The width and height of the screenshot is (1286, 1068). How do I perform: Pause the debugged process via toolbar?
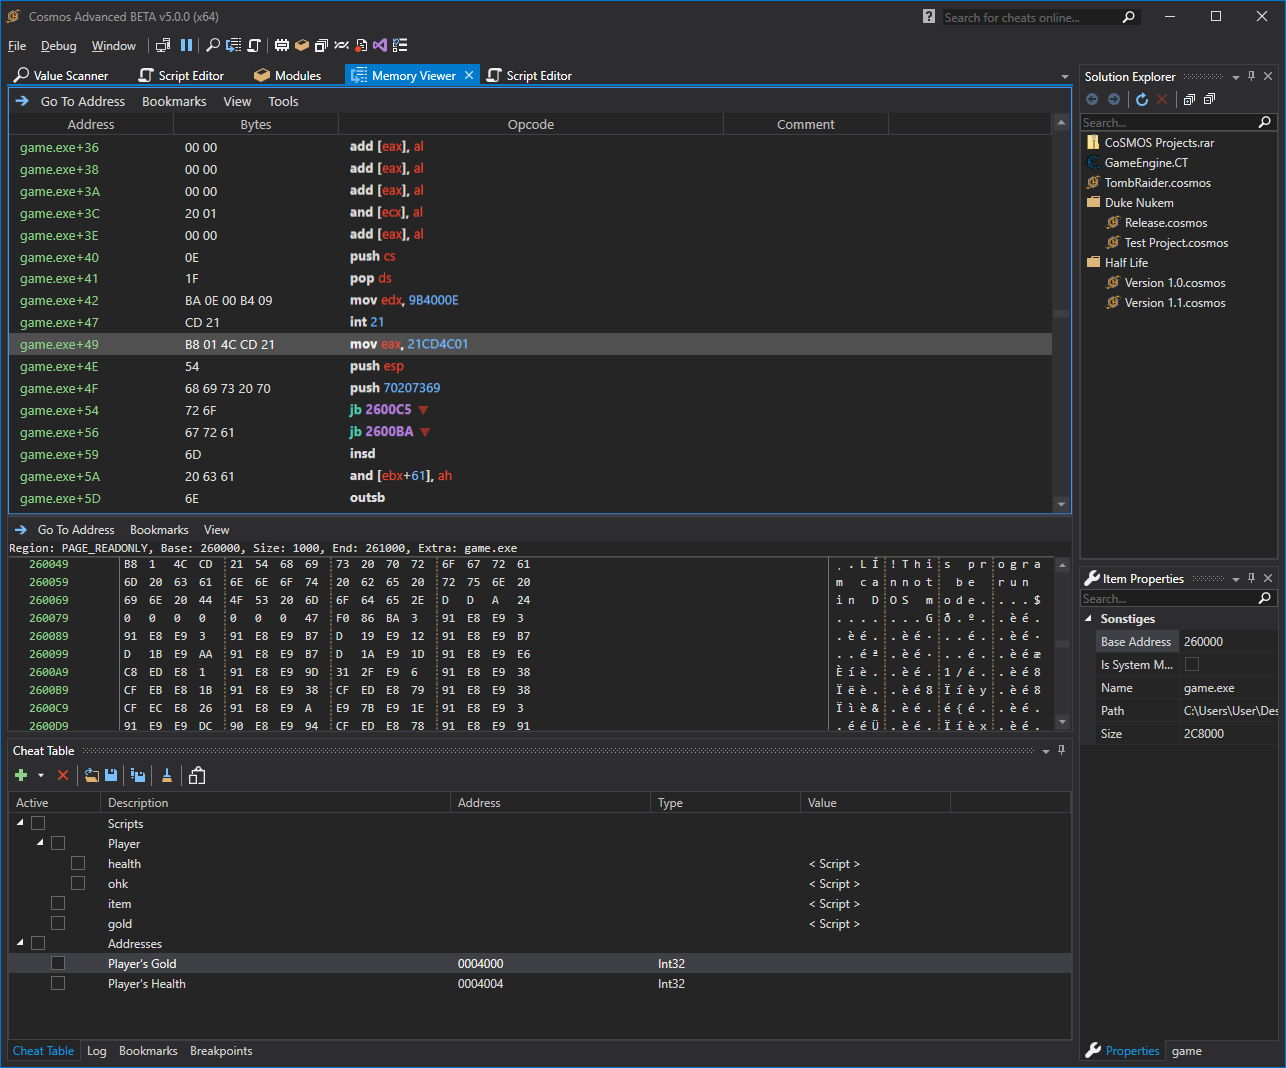point(185,45)
